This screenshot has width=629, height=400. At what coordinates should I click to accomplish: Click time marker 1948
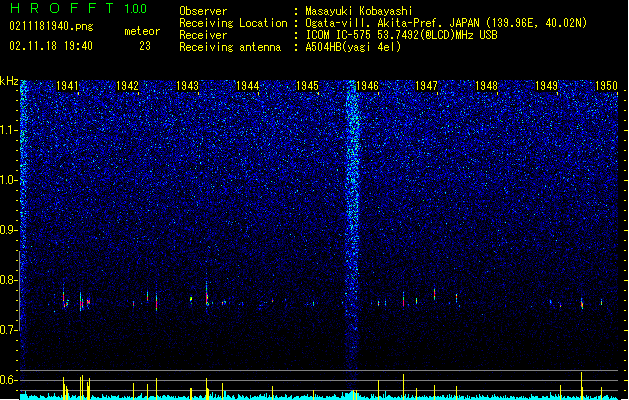click(x=487, y=86)
